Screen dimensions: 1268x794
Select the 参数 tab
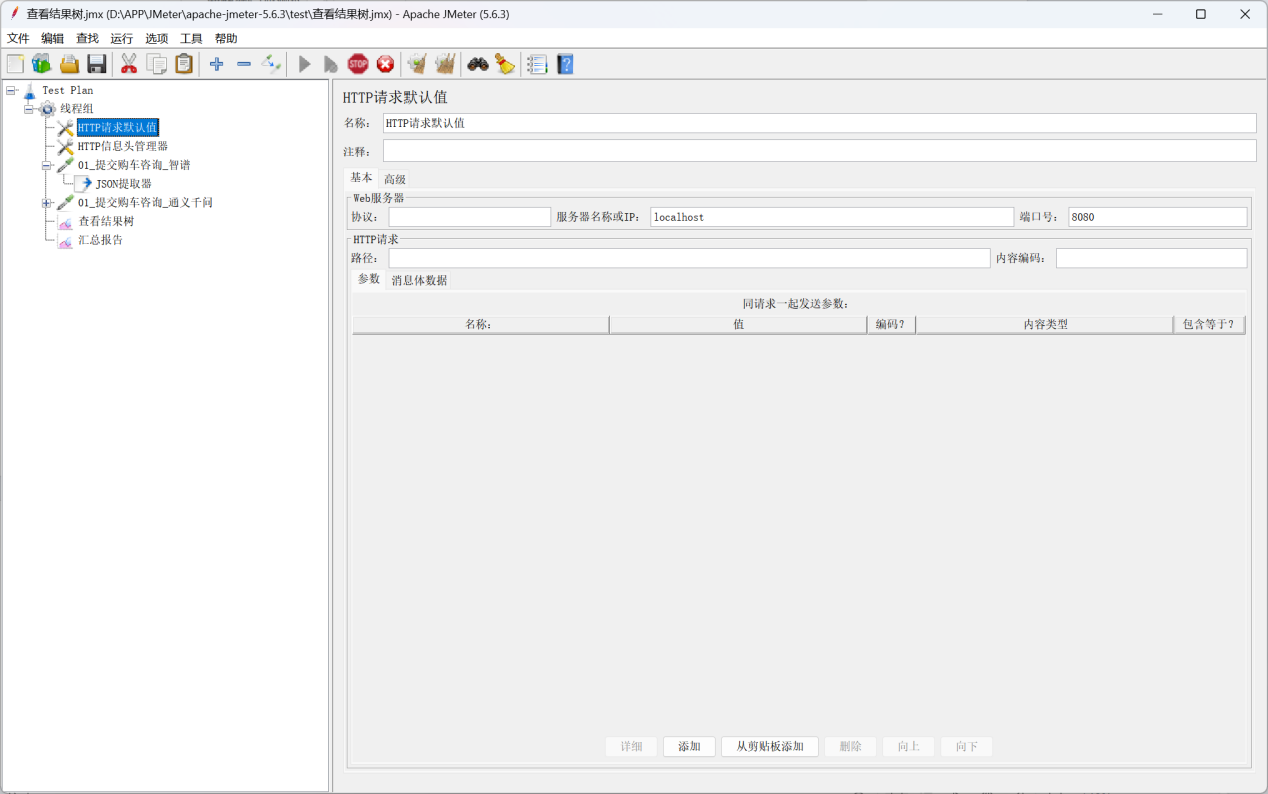369,279
